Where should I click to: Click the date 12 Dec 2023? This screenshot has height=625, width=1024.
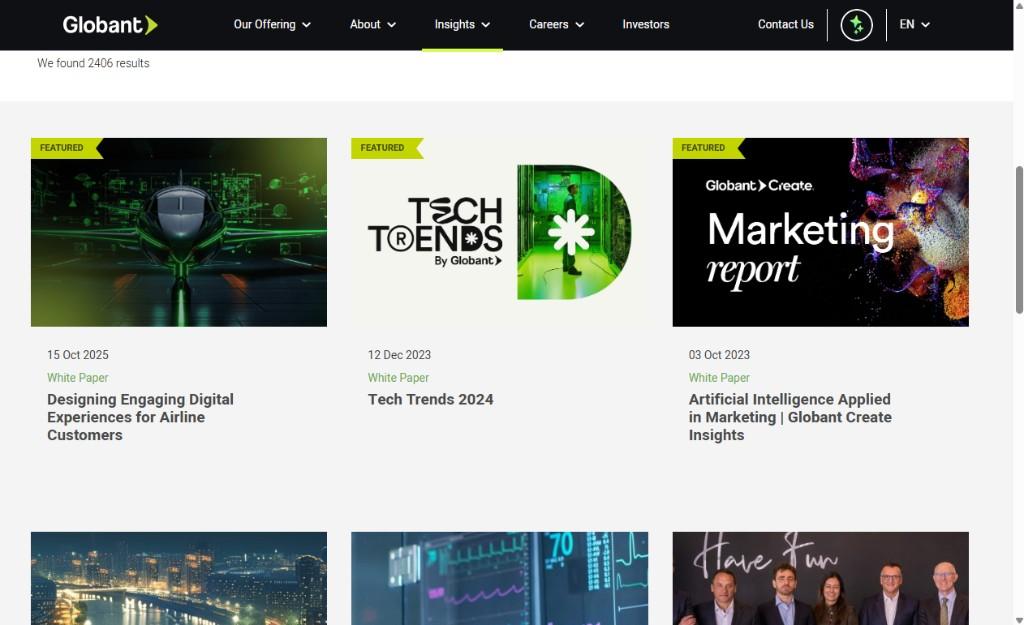399,355
